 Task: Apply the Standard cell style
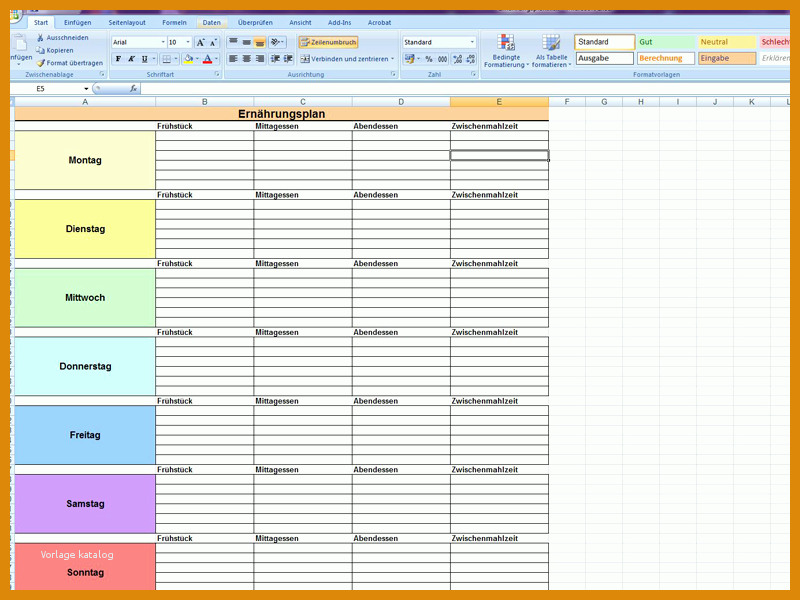point(605,42)
